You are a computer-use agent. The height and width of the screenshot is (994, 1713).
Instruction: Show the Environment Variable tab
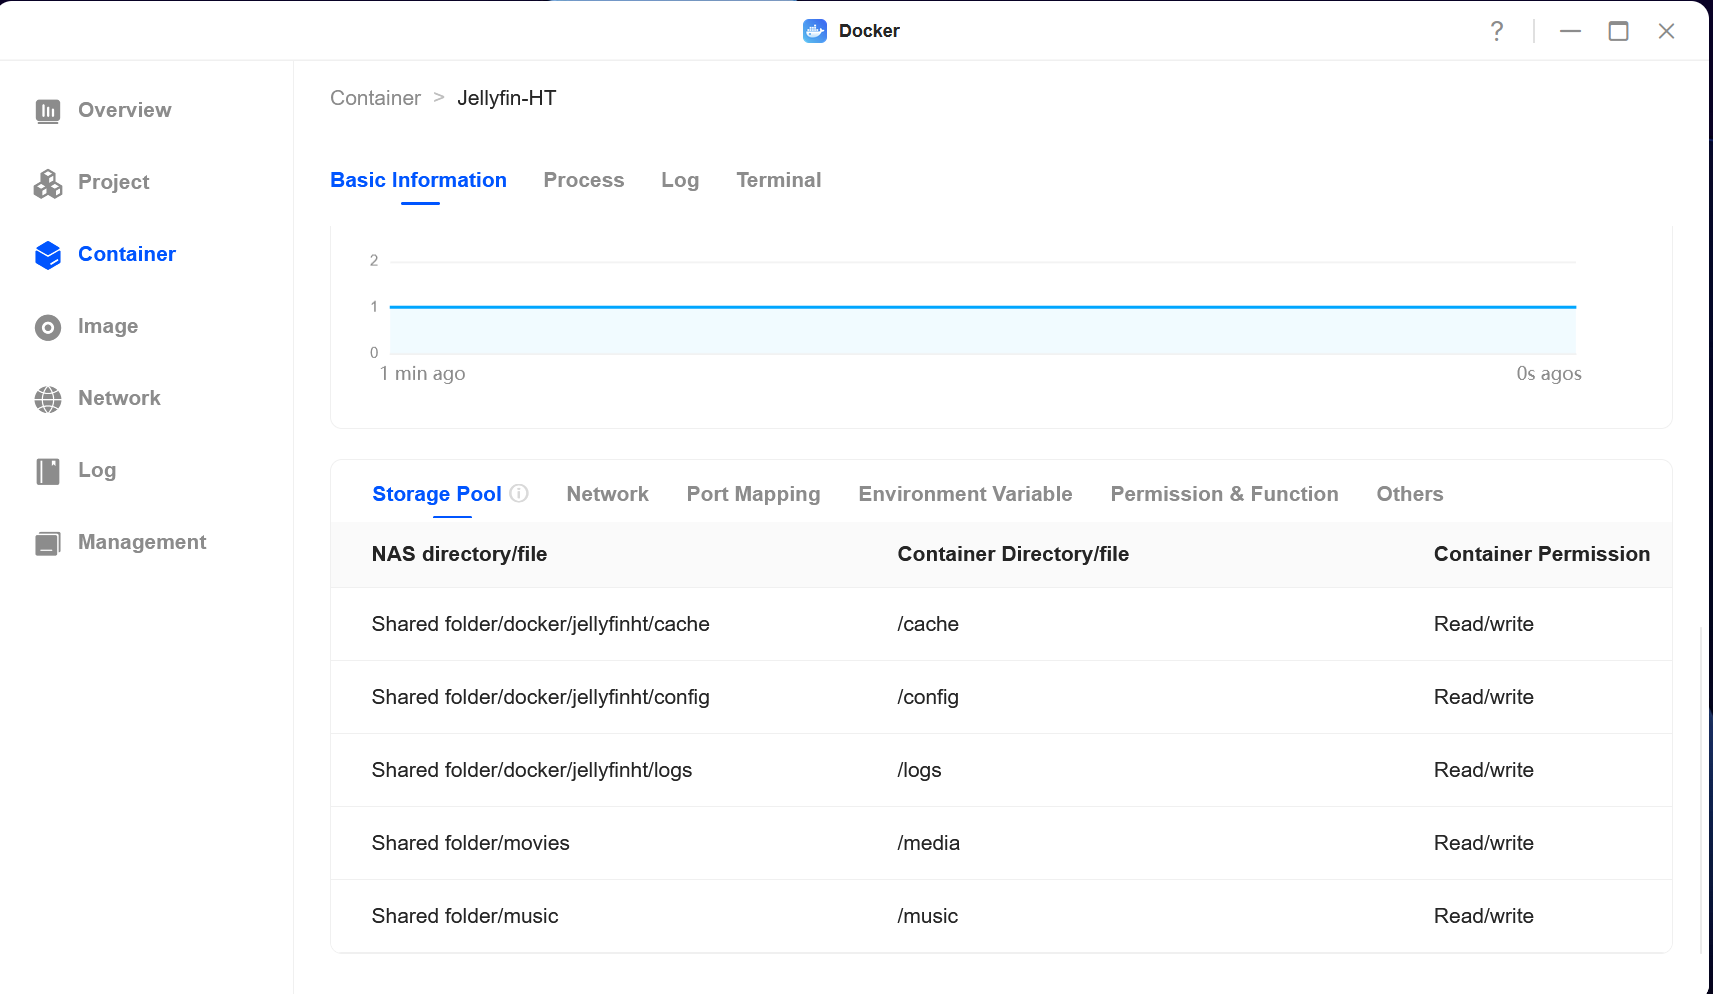tap(965, 494)
